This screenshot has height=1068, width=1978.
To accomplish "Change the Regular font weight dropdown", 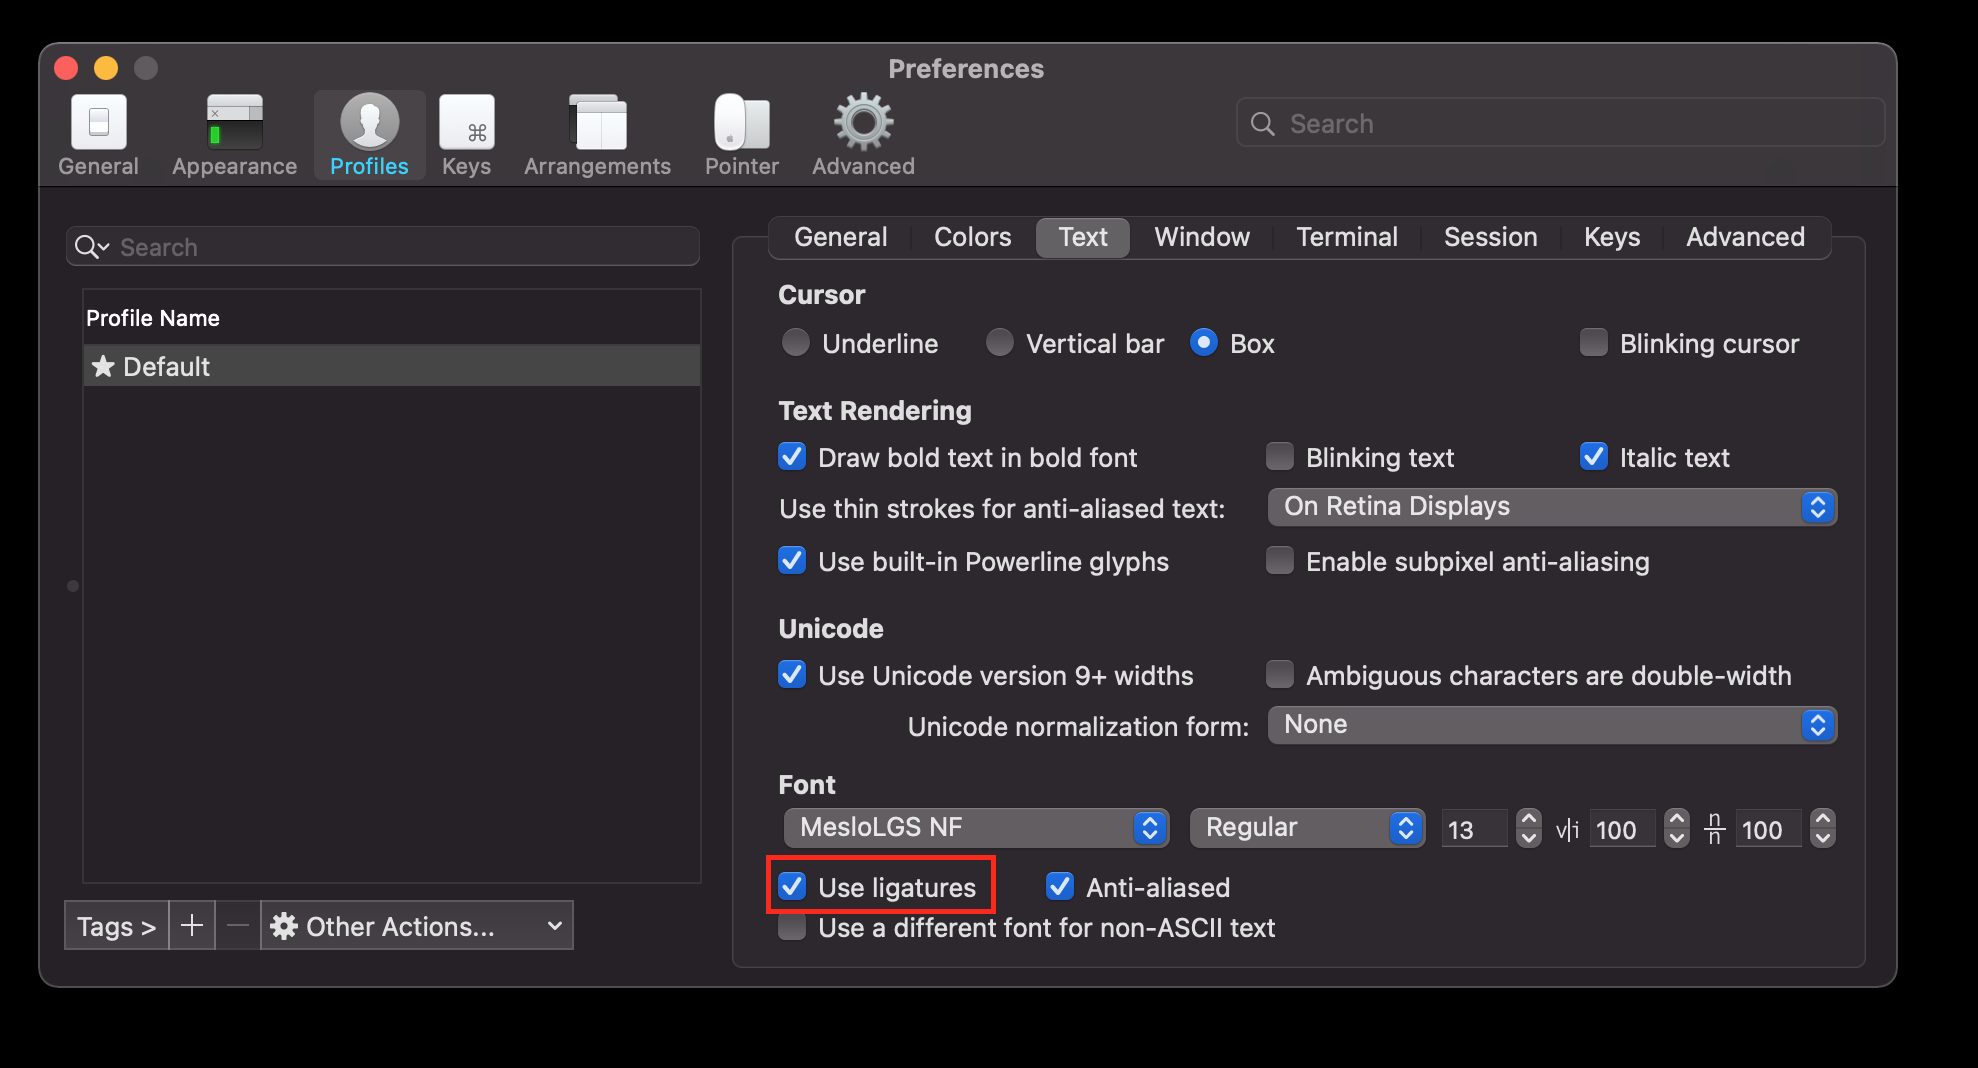I will click(1306, 827).
